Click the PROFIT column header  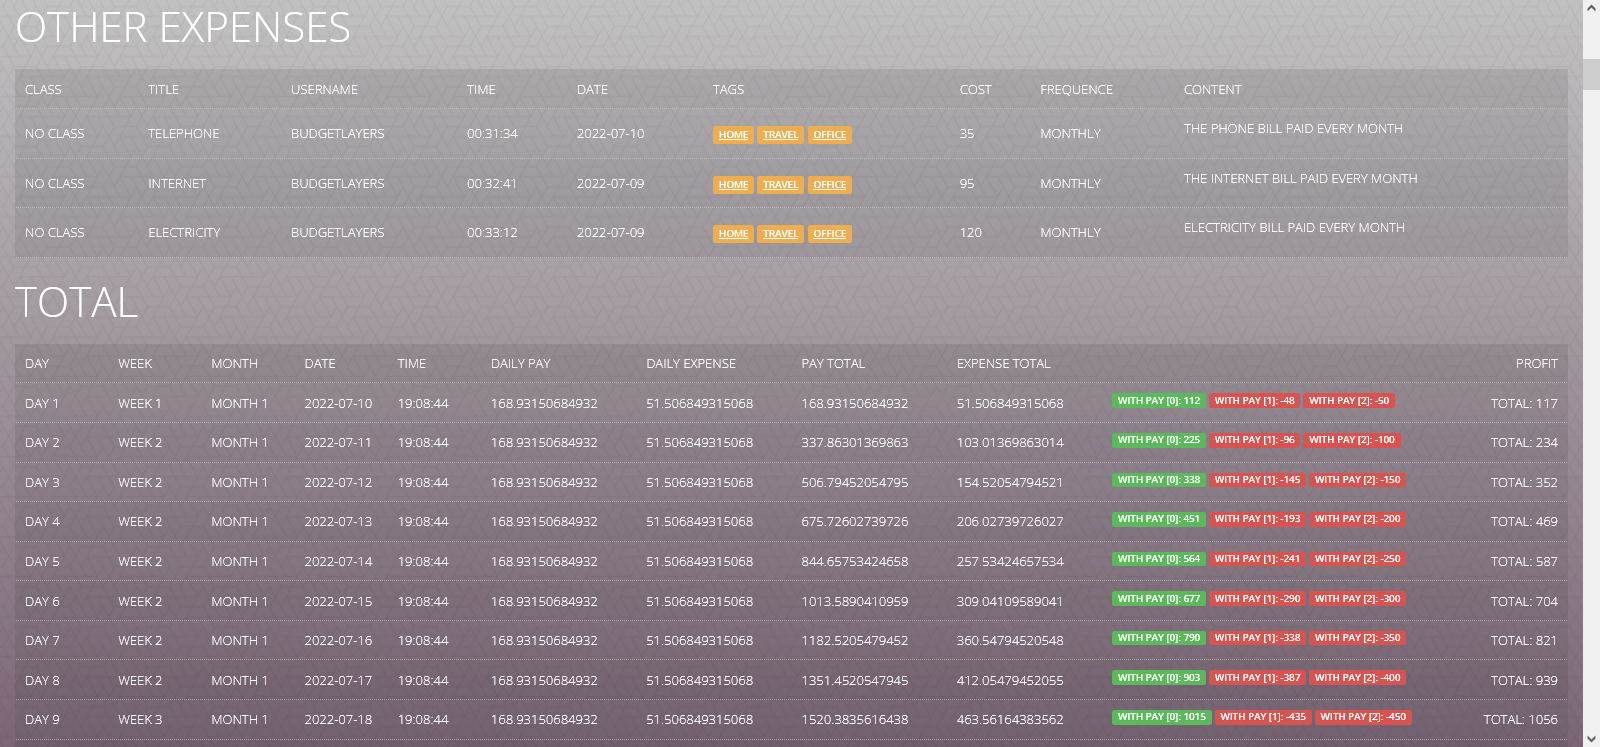[x=1536, y=364]
